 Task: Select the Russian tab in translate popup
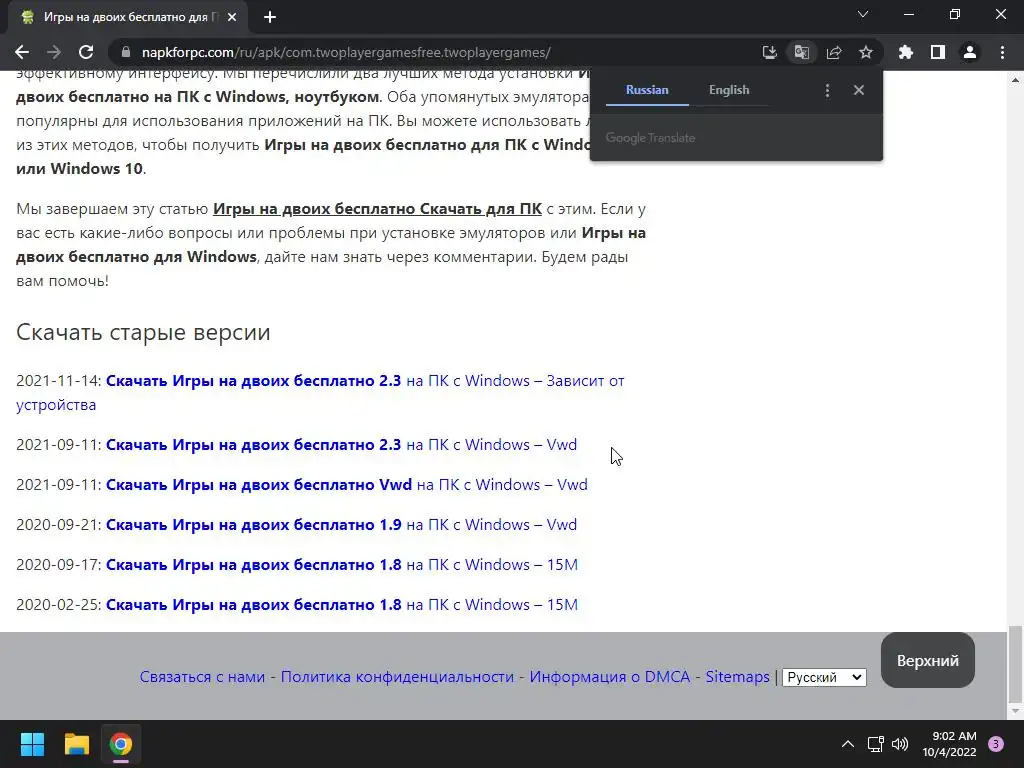[647, 90]
